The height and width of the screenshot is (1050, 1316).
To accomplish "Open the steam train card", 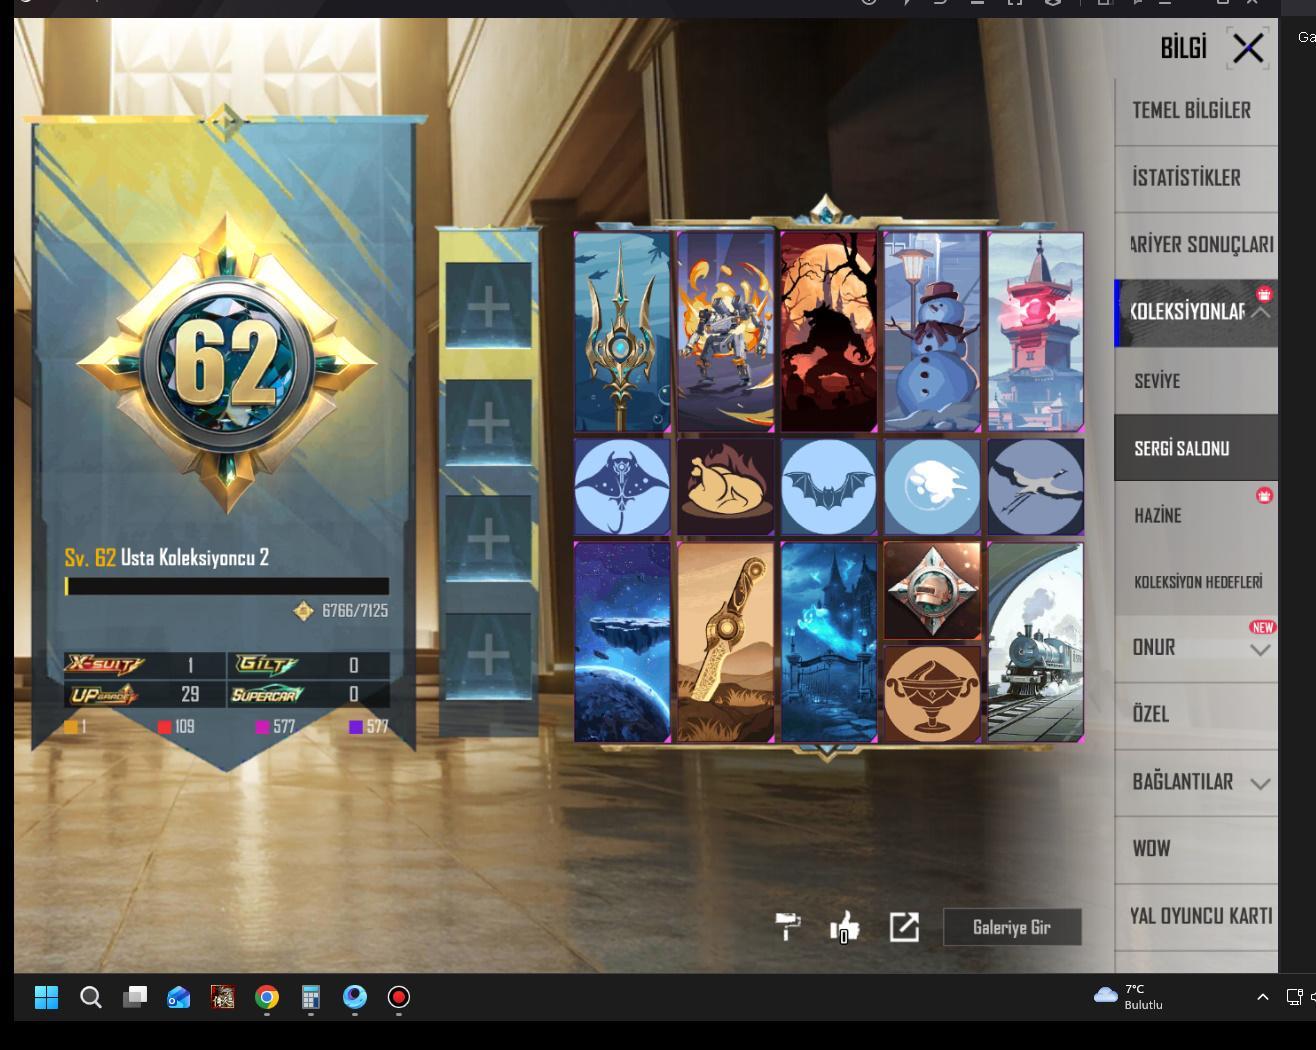I will tap(1035, 642).
